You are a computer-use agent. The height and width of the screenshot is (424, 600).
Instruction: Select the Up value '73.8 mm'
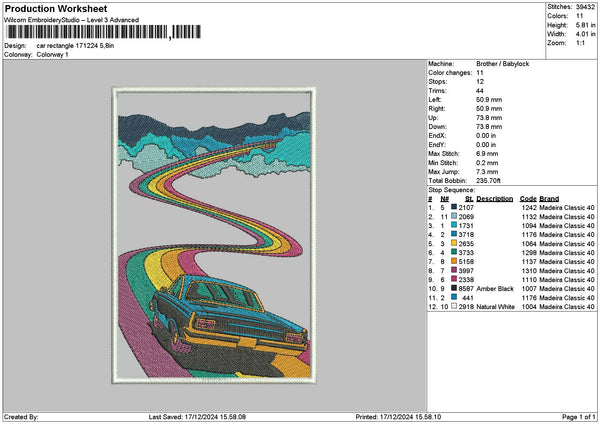pyautogui.click(x=489, y=118)
